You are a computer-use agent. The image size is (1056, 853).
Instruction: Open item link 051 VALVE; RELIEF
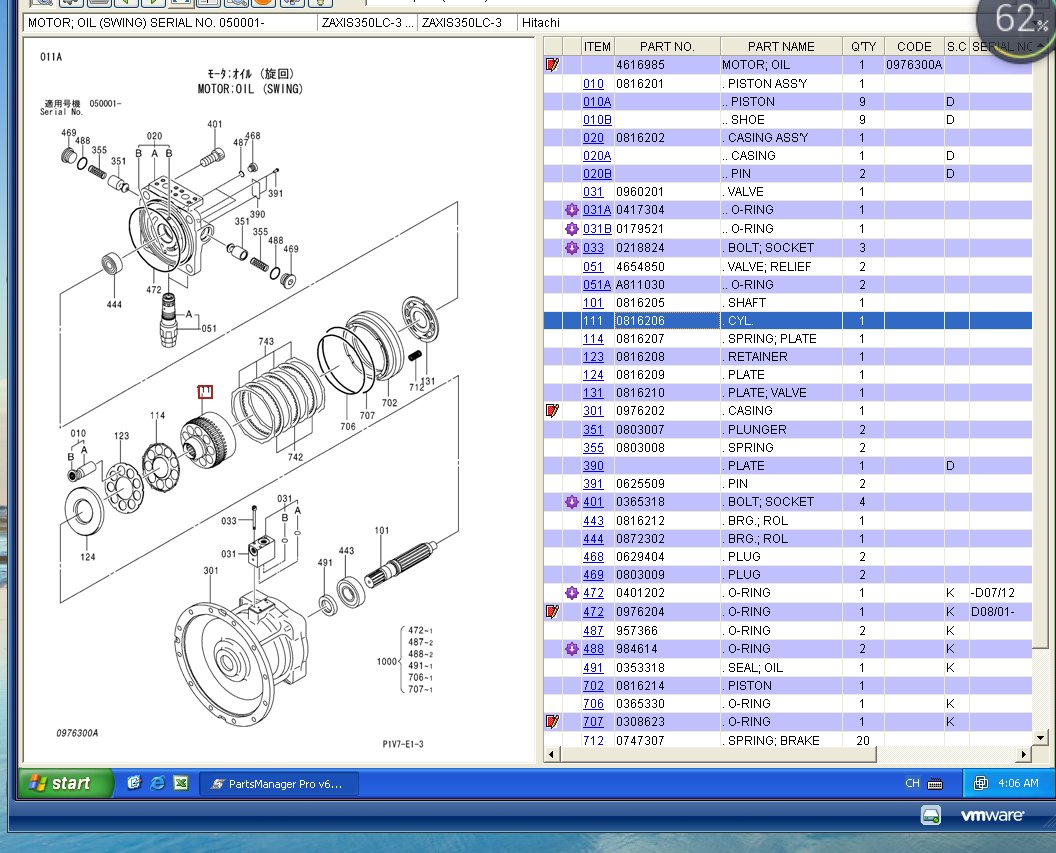pos(593,267)
